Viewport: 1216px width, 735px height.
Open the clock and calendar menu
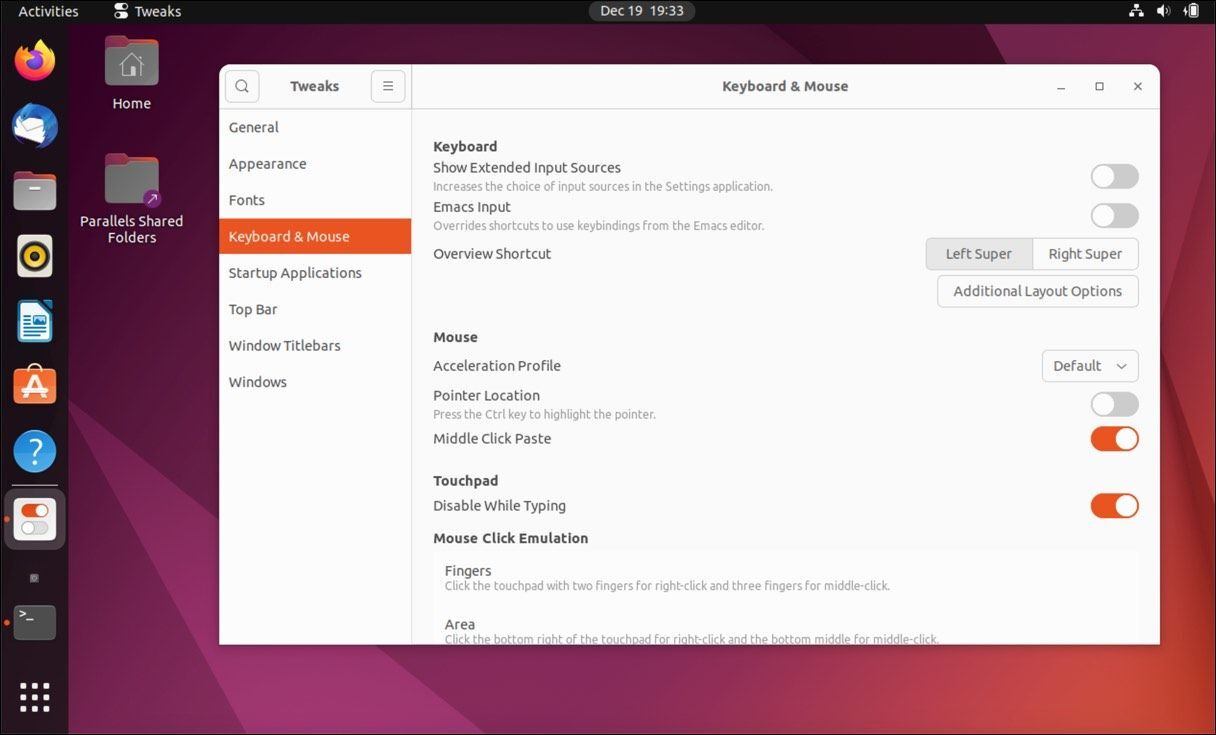pyautogui.click(x=641, y=11)
